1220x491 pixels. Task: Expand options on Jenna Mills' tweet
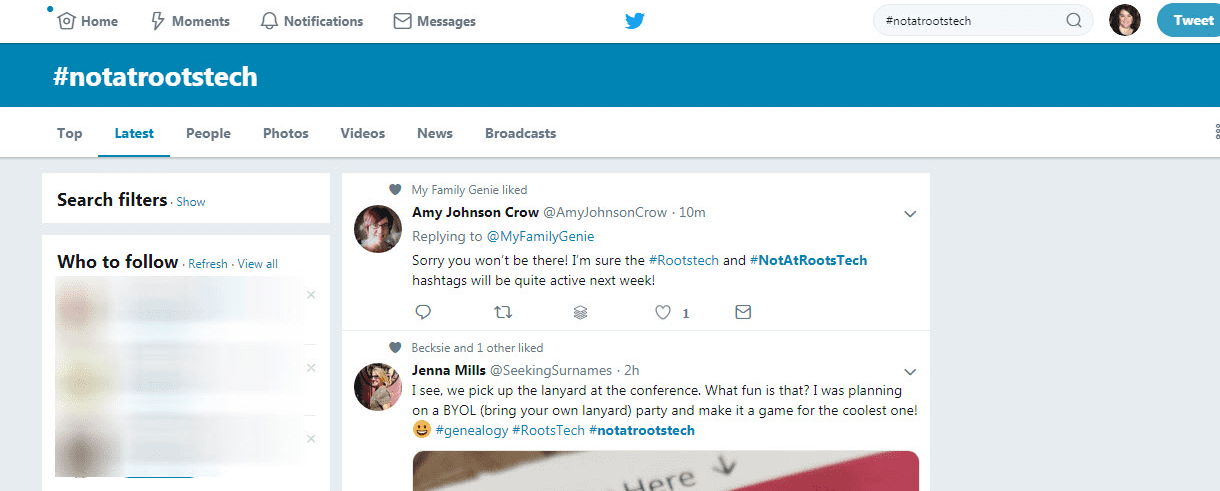(x=910, y=371)
